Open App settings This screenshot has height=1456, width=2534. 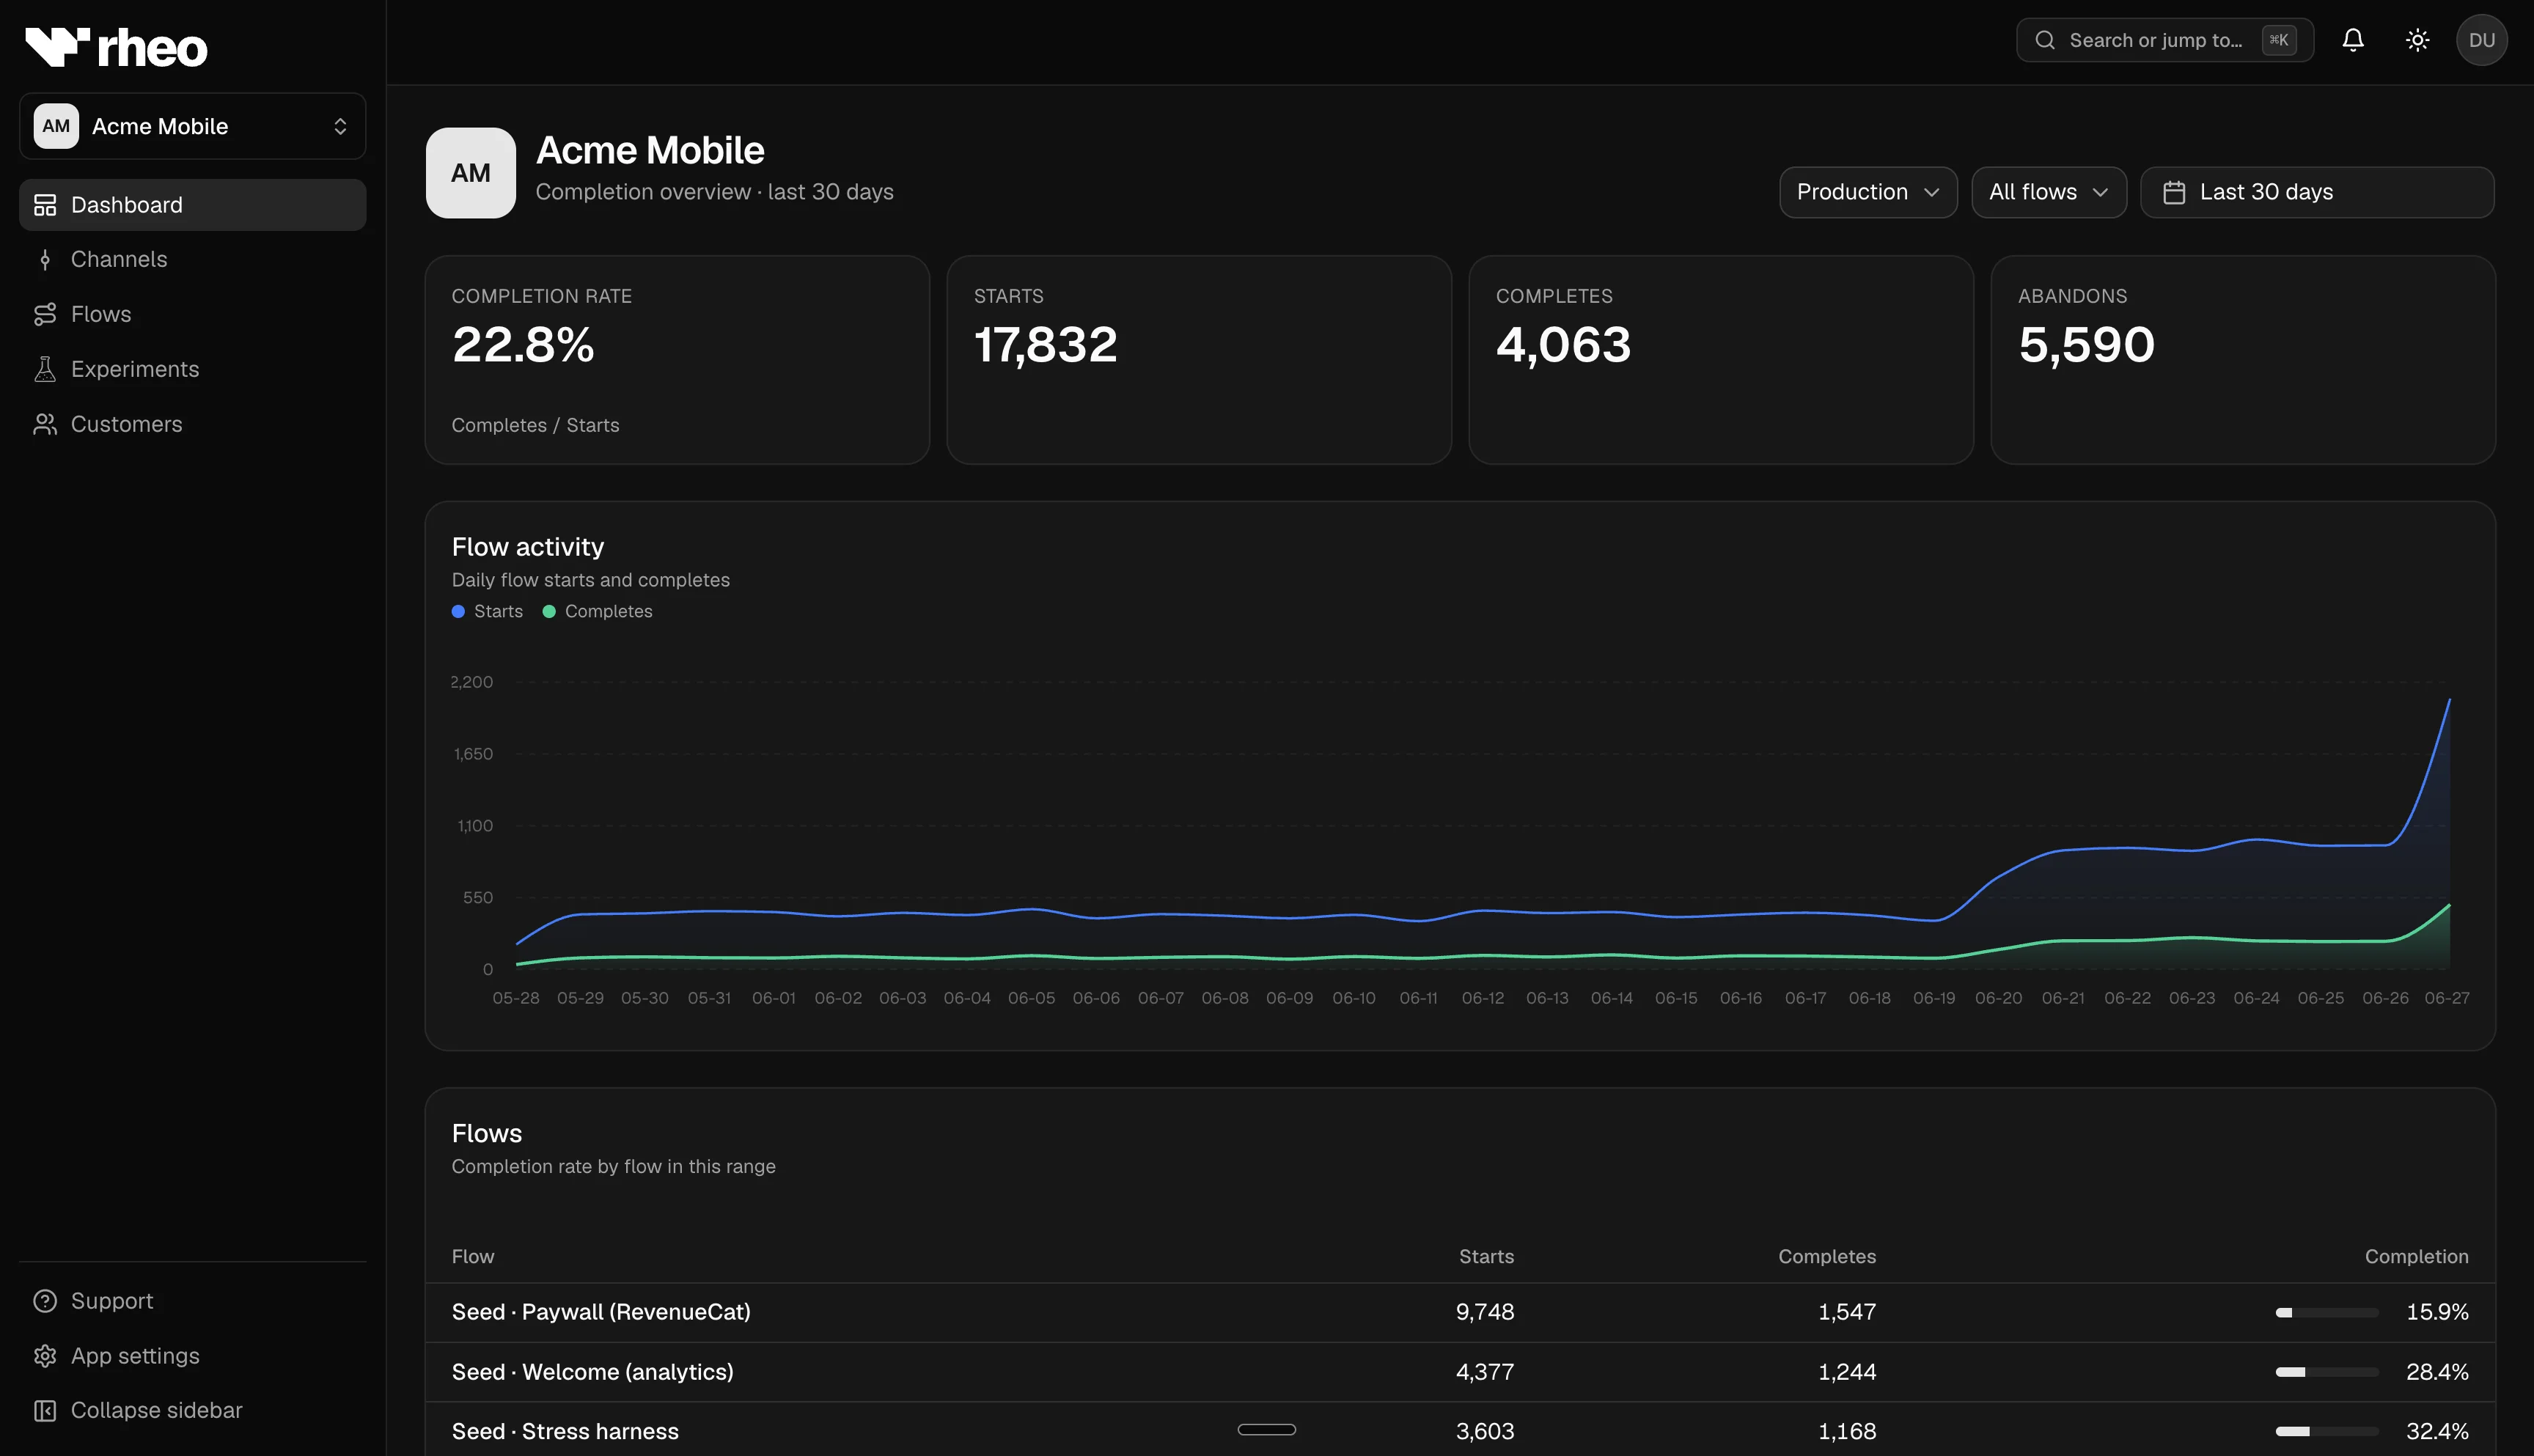193,1356
